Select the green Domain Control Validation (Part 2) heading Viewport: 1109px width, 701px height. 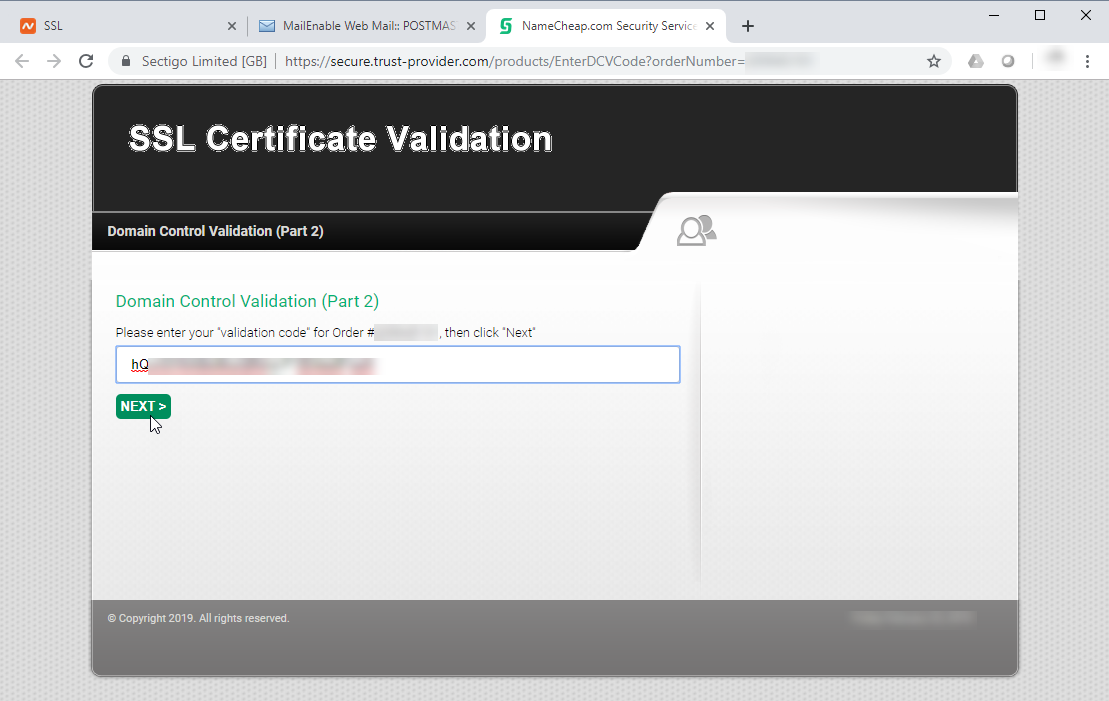247,301
